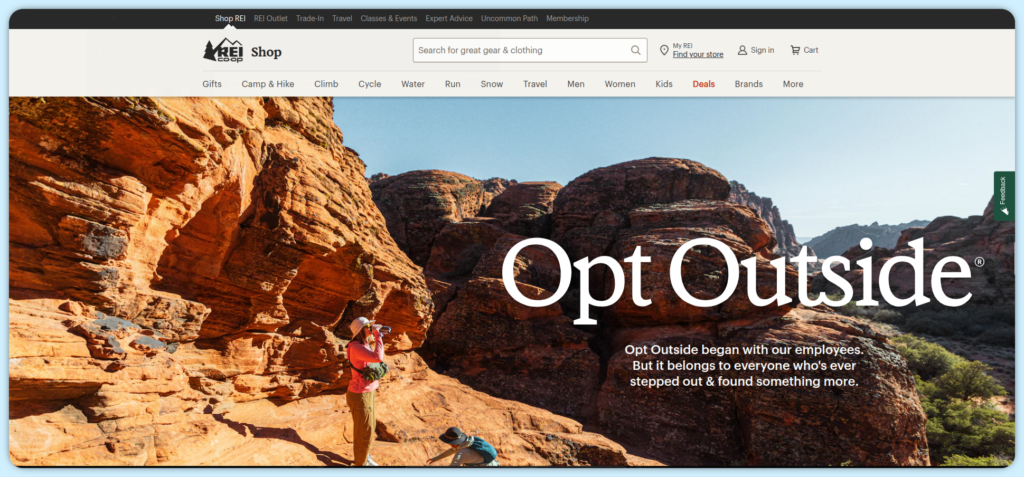Focus the gear & clothing search field

tap(530, 50)
